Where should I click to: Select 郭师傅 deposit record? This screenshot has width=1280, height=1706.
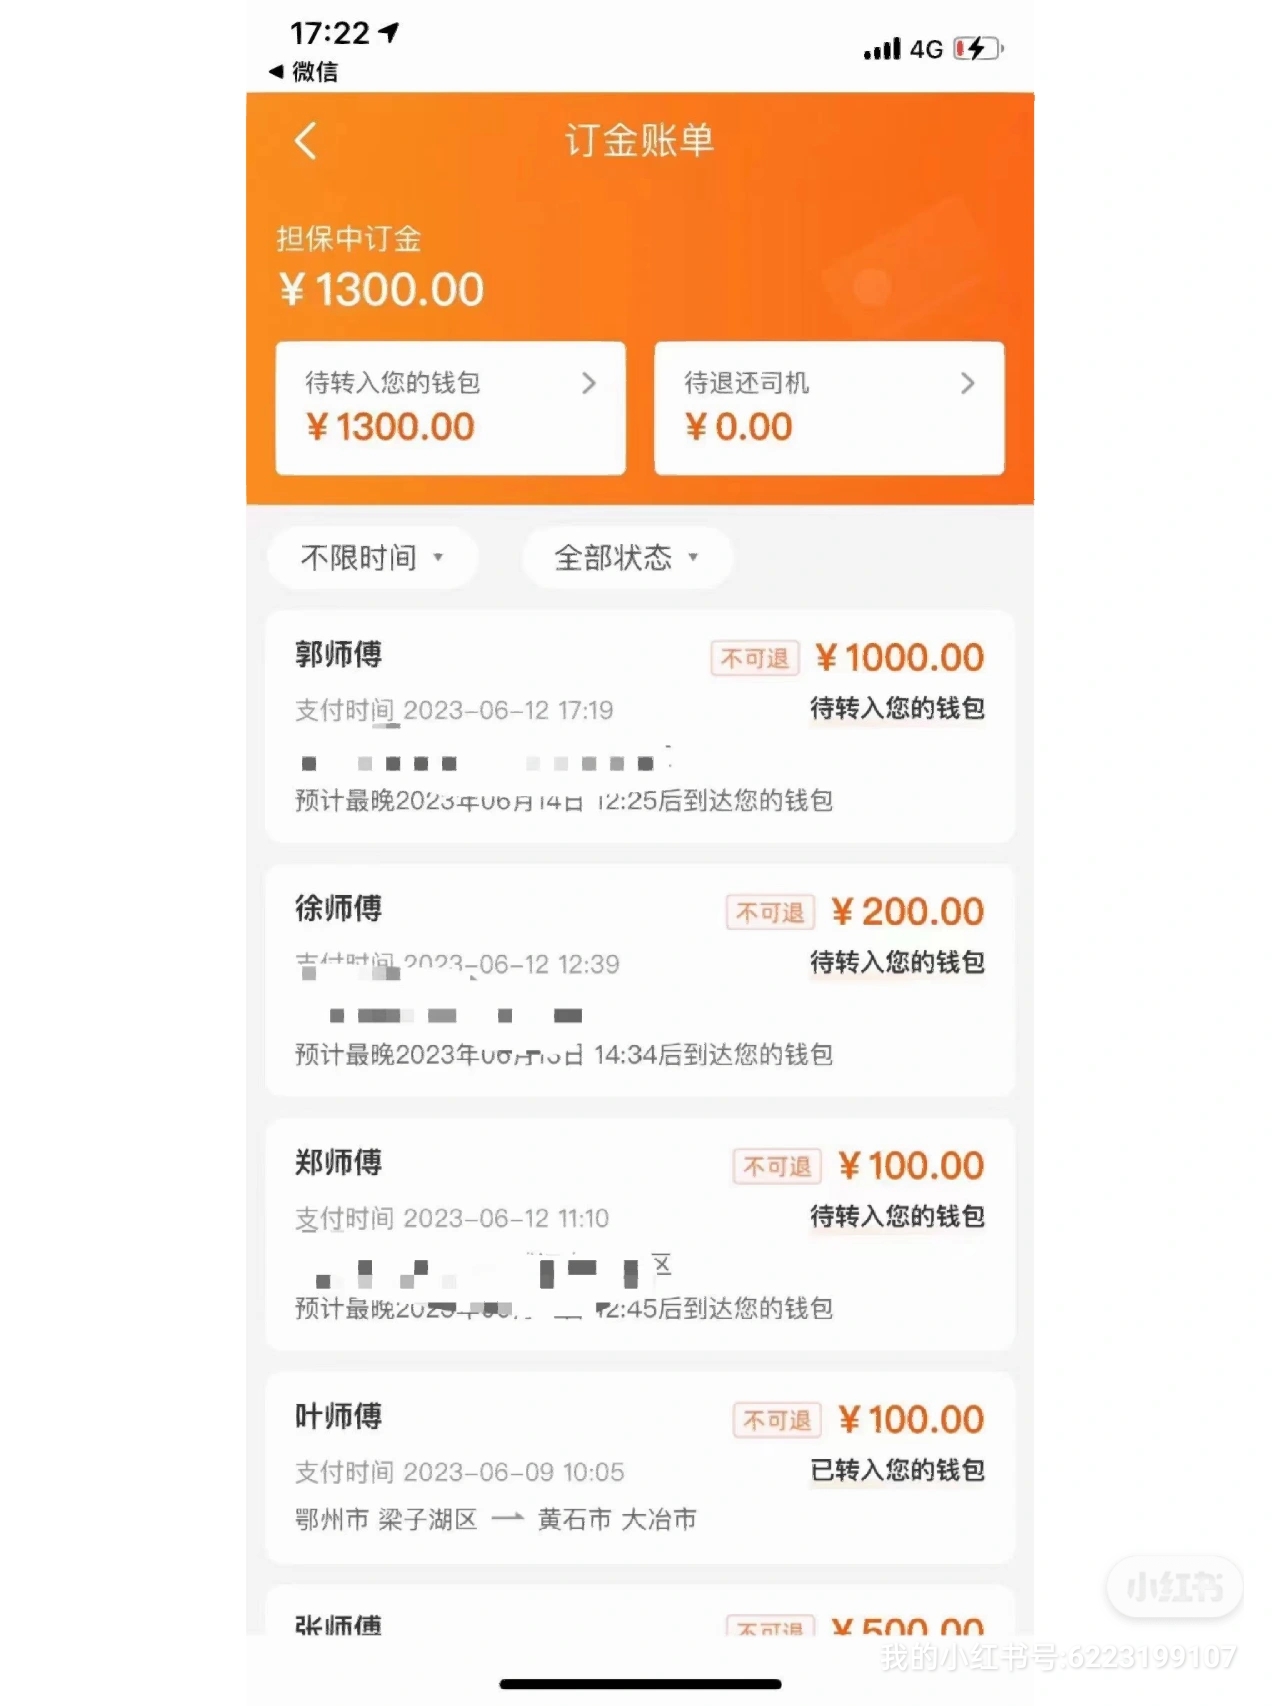(x=640, y=727)
